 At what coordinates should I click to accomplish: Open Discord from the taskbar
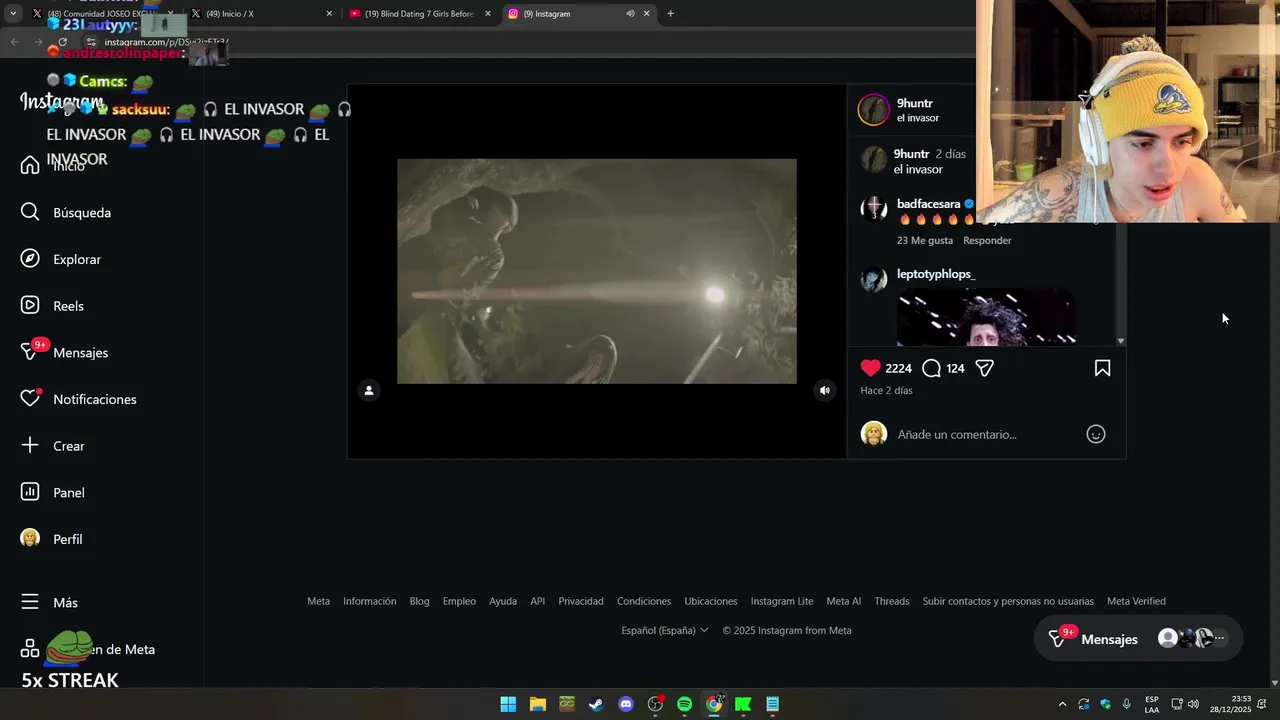pyautogui.click(x=626, y=704)
